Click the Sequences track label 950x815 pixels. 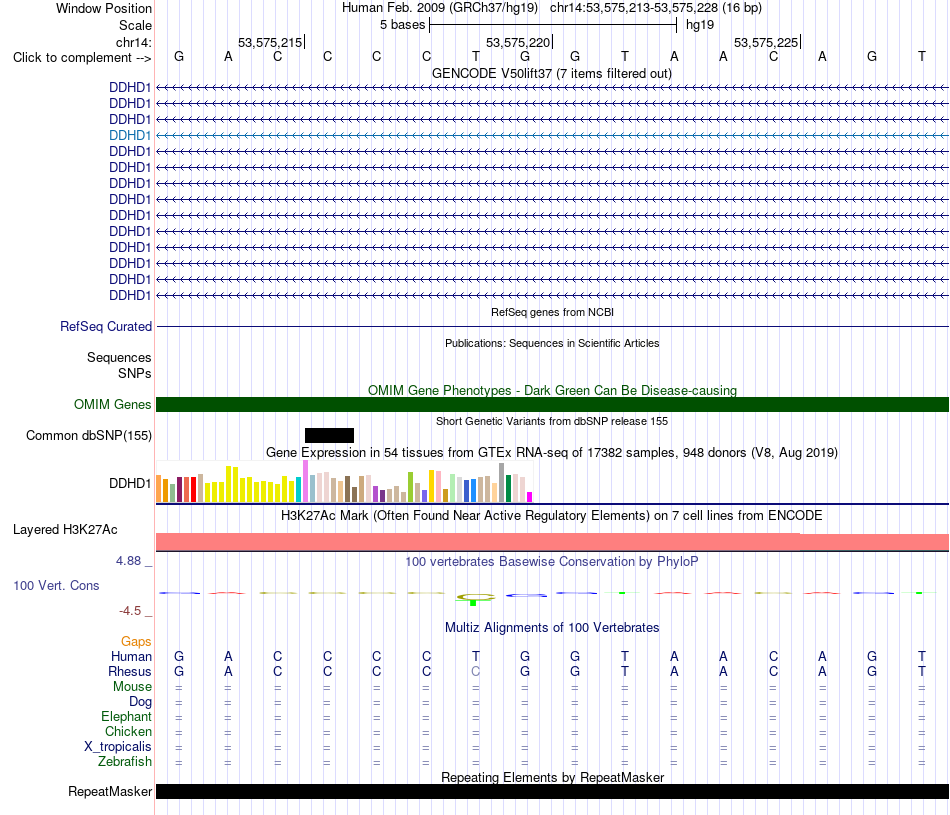[x=119, y=358]
